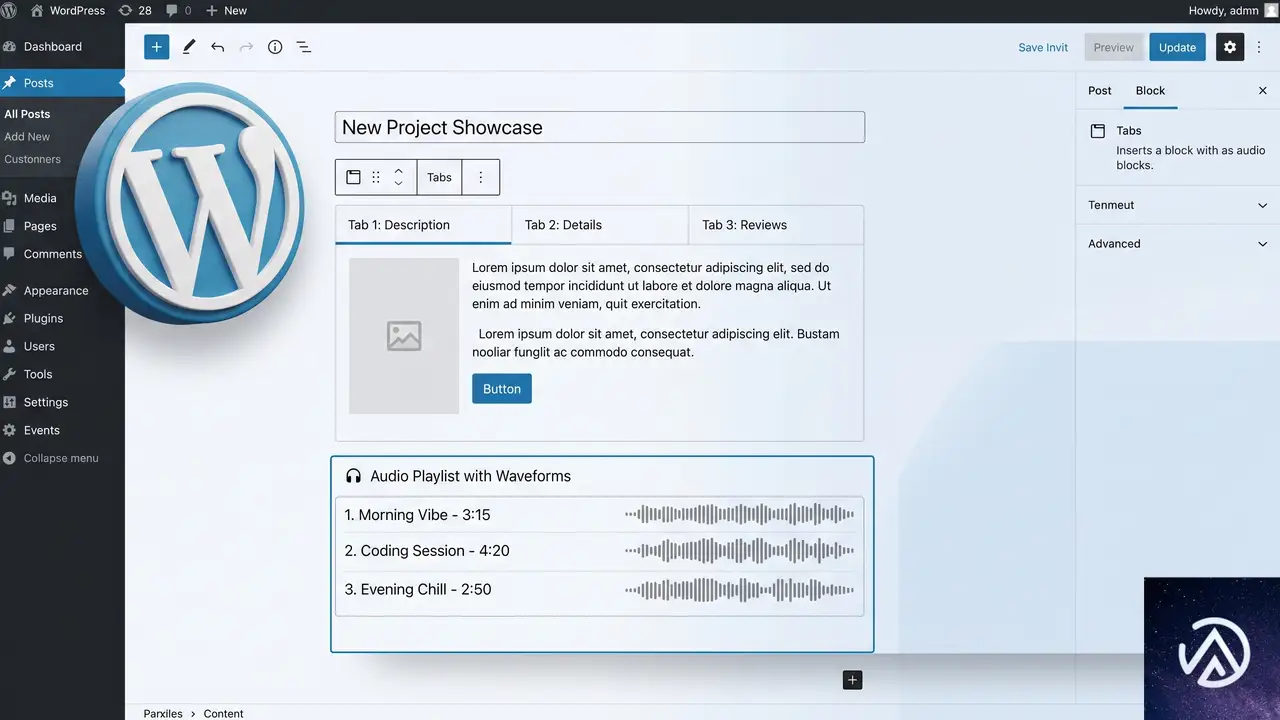Switch to the Post sidebar tab
1280x720 pixels.
coord(1100,90)
